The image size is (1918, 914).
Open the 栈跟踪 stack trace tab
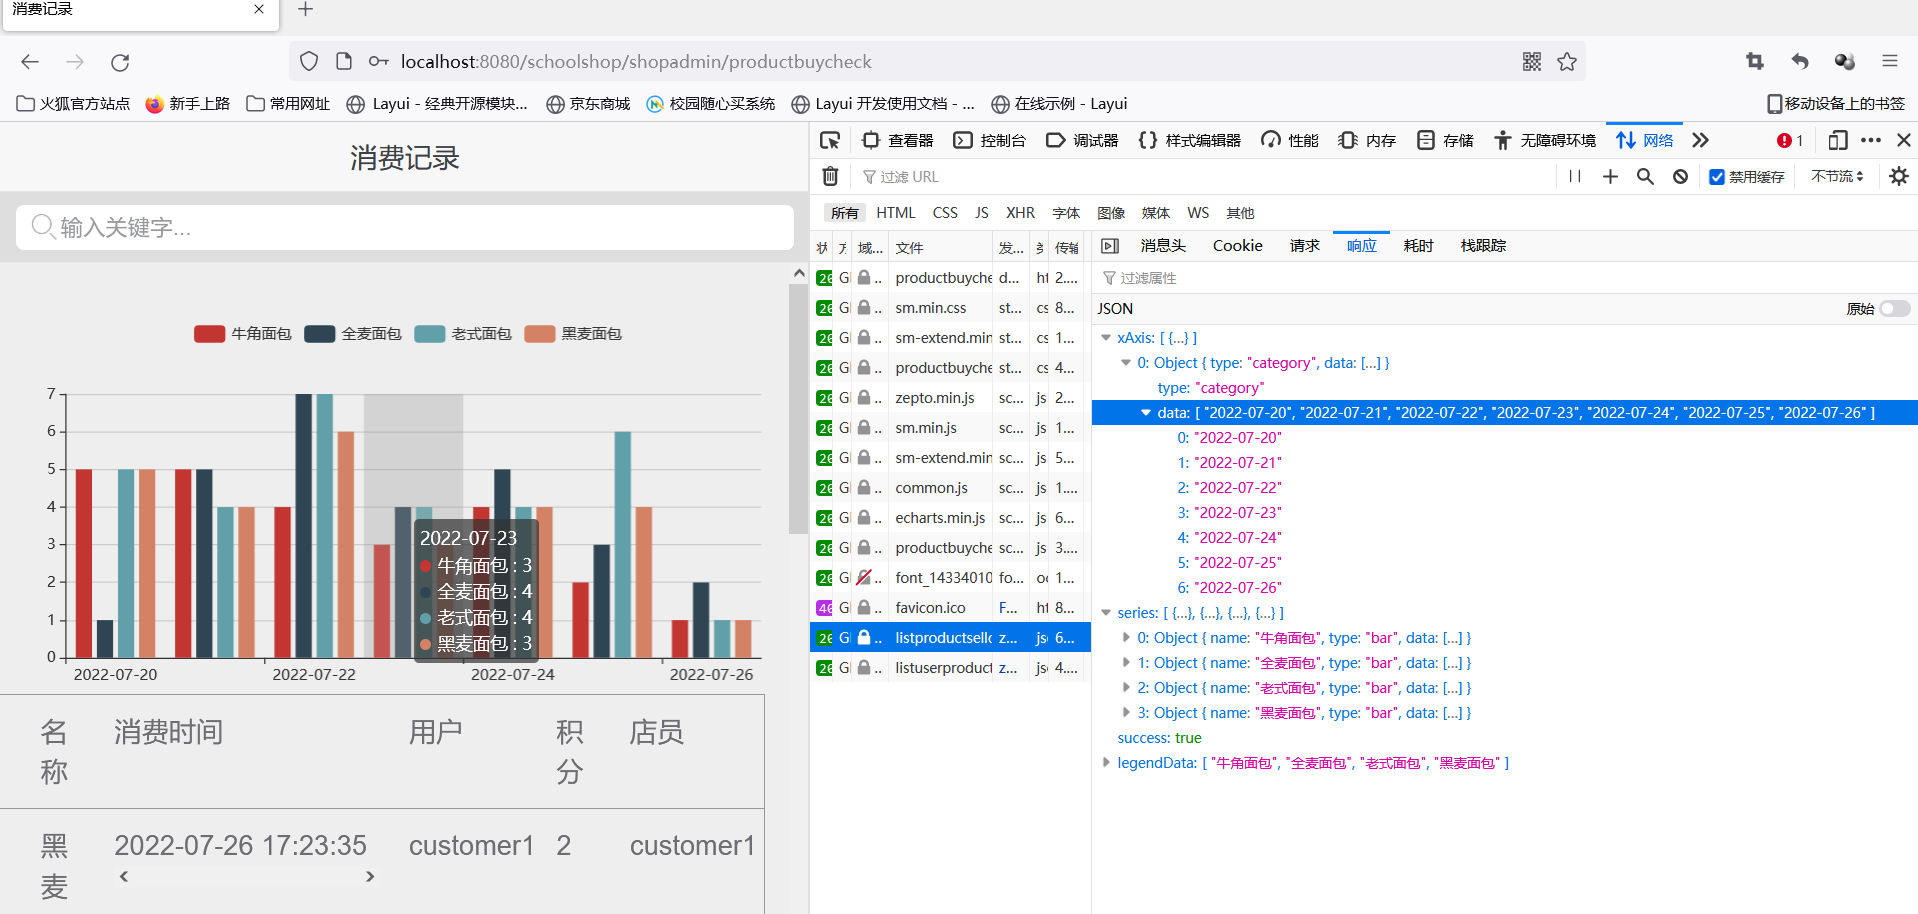click(x=1483, y=246)
